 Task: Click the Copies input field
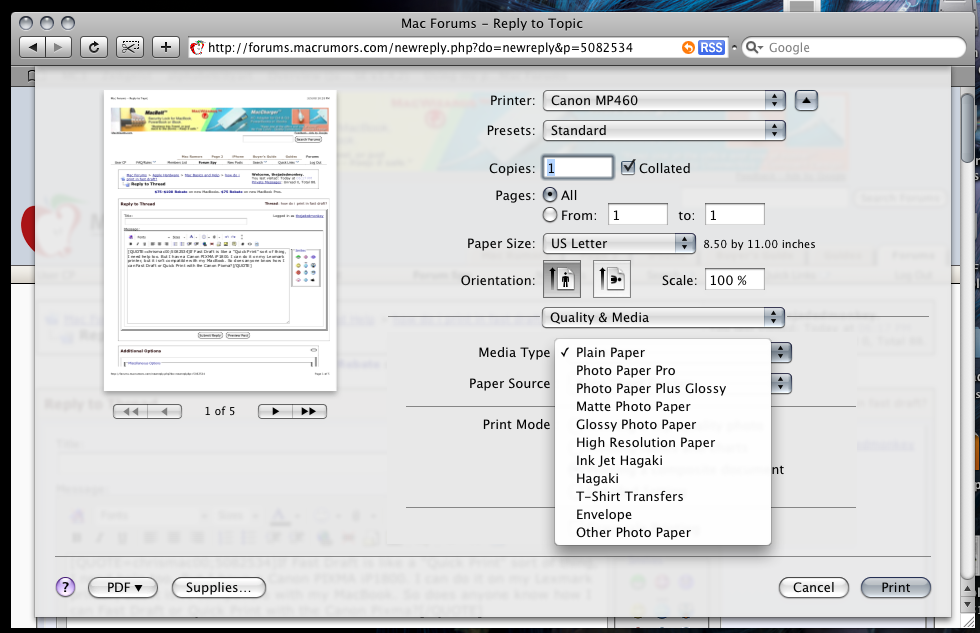click(x=578, y=167)
